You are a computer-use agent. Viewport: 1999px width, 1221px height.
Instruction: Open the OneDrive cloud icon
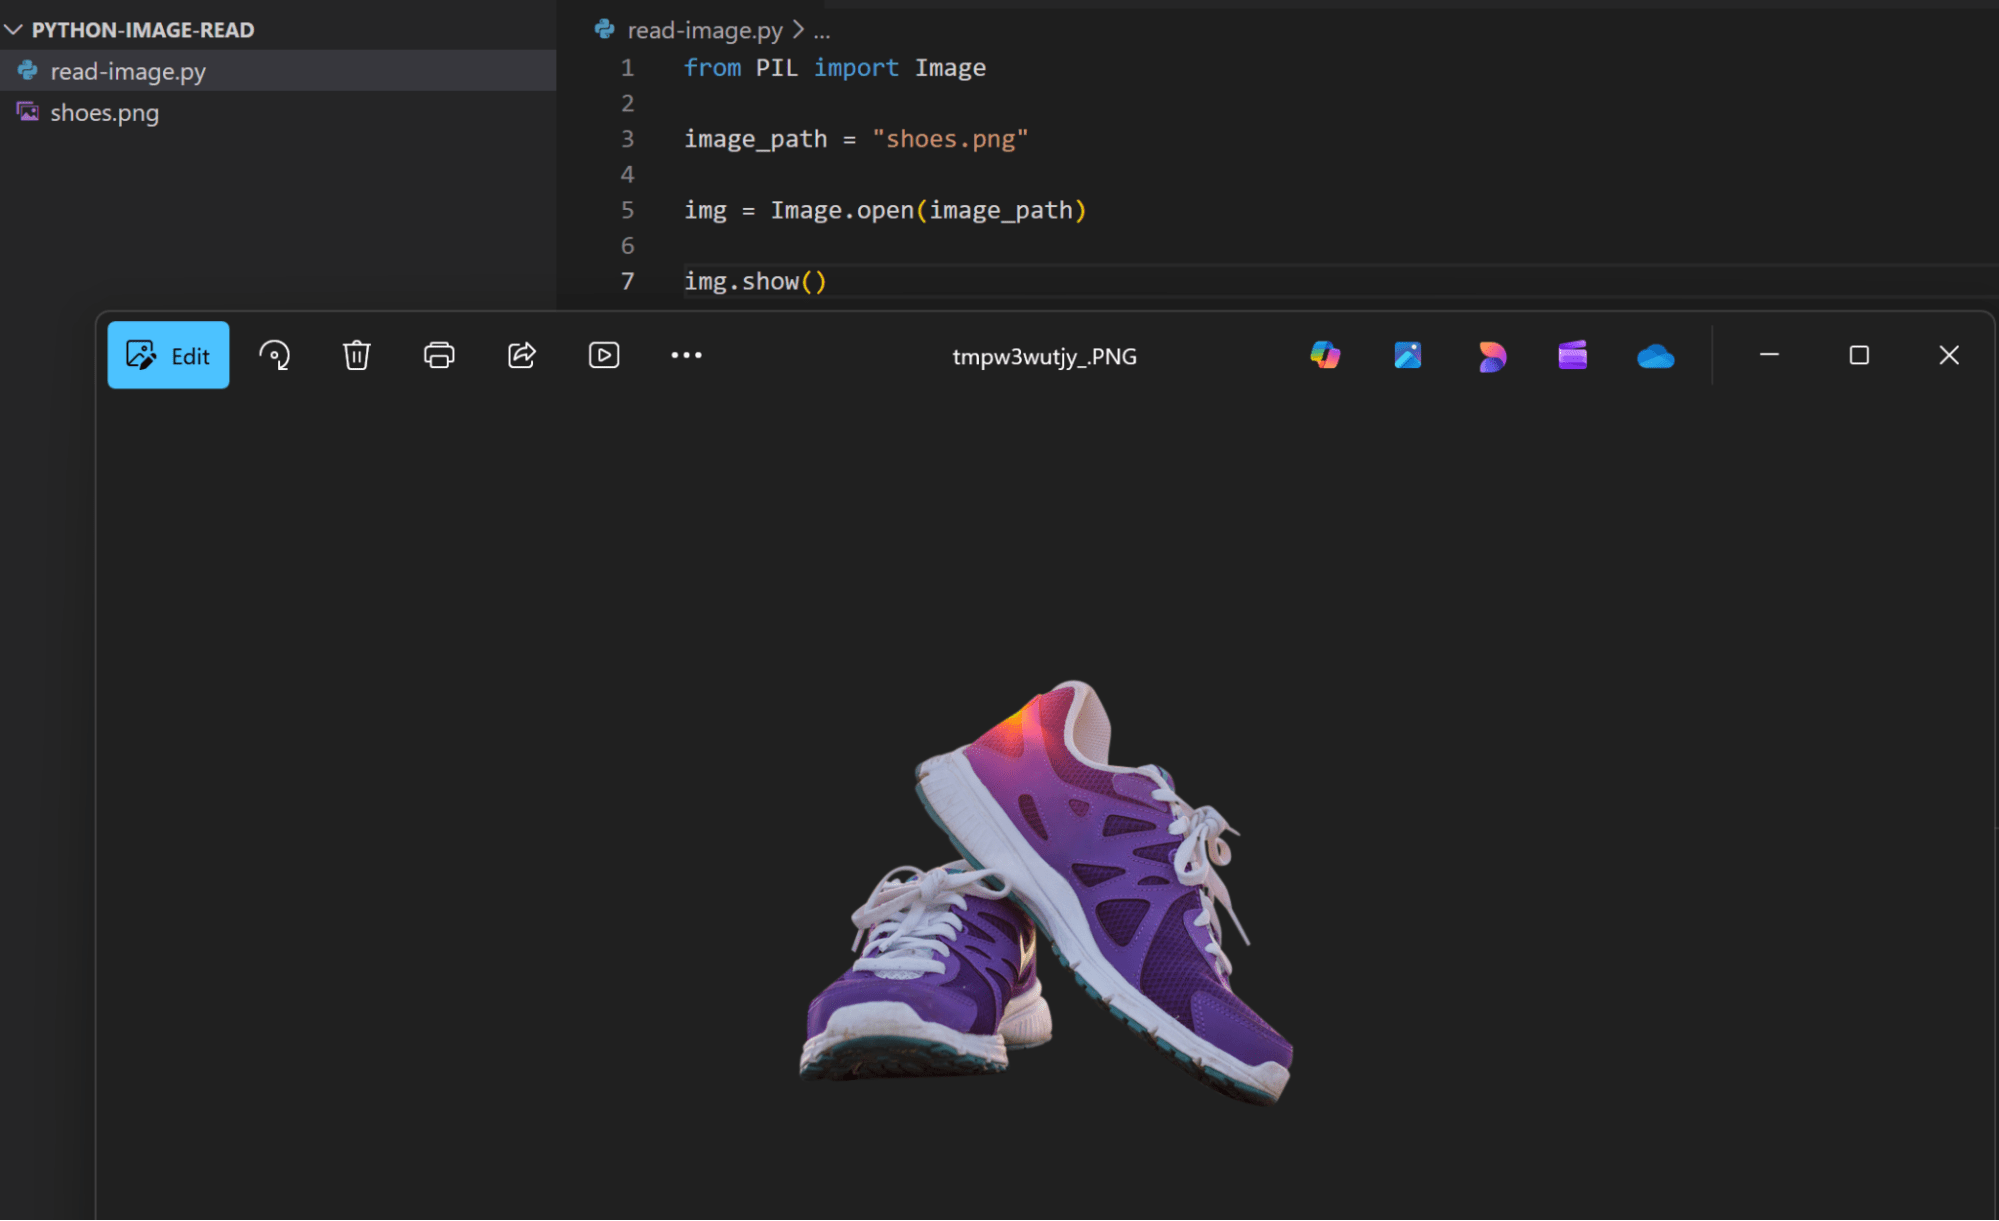point(1655,356)
